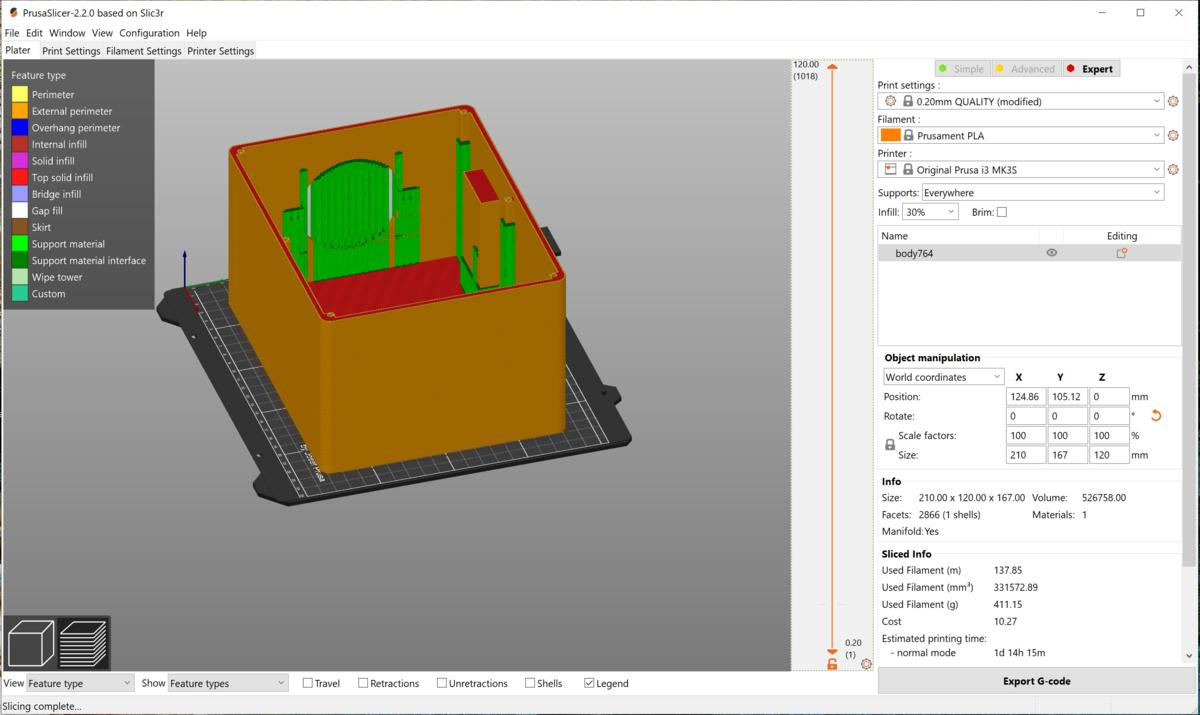Open the Configuration menu
Screen dimensions: 1200x715
click(x=149, y=33)
